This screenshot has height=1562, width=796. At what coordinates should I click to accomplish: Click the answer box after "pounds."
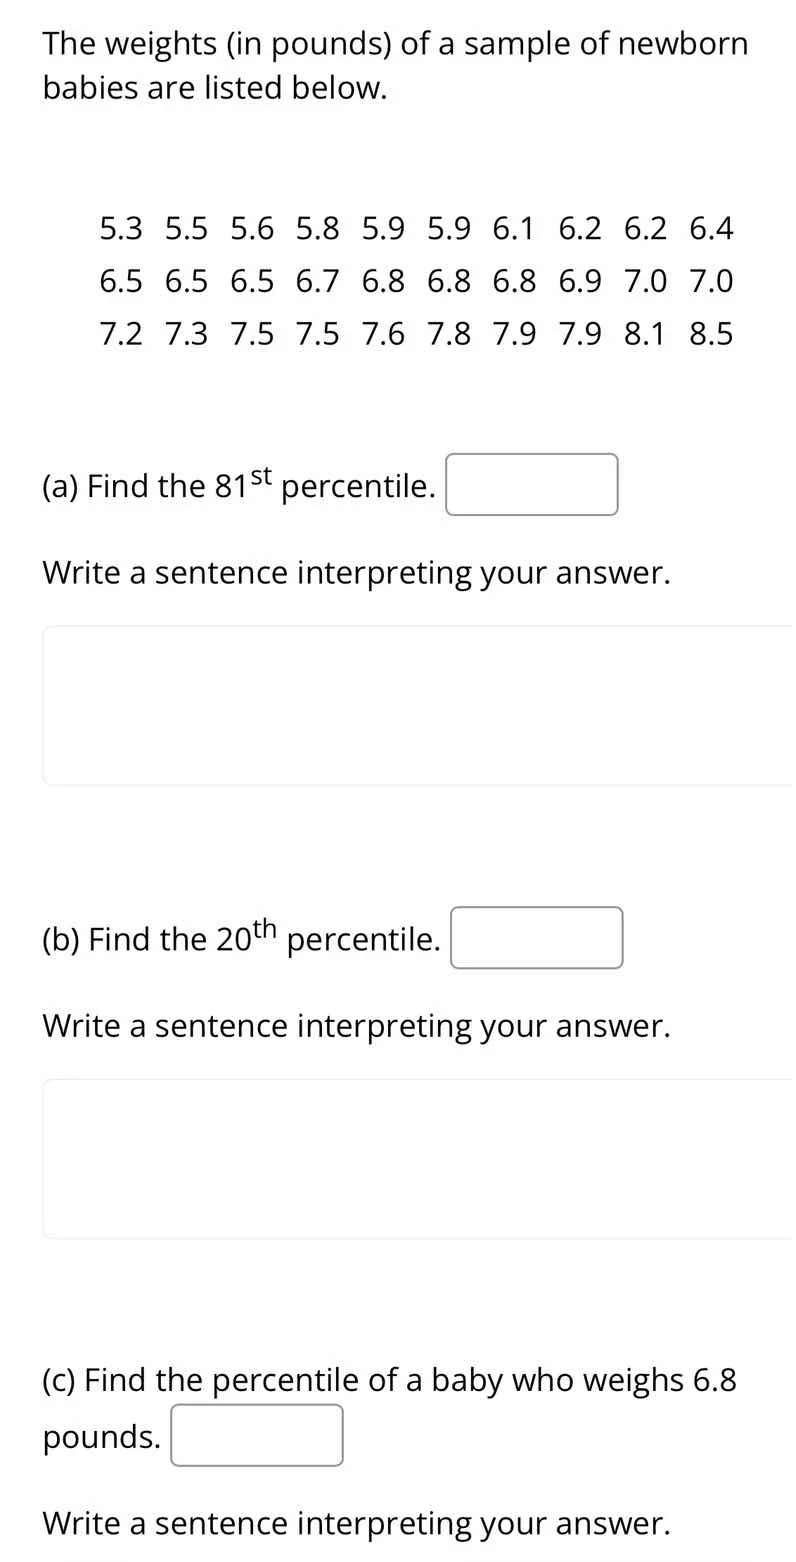pyautogui.click(x=256, y=1435)
